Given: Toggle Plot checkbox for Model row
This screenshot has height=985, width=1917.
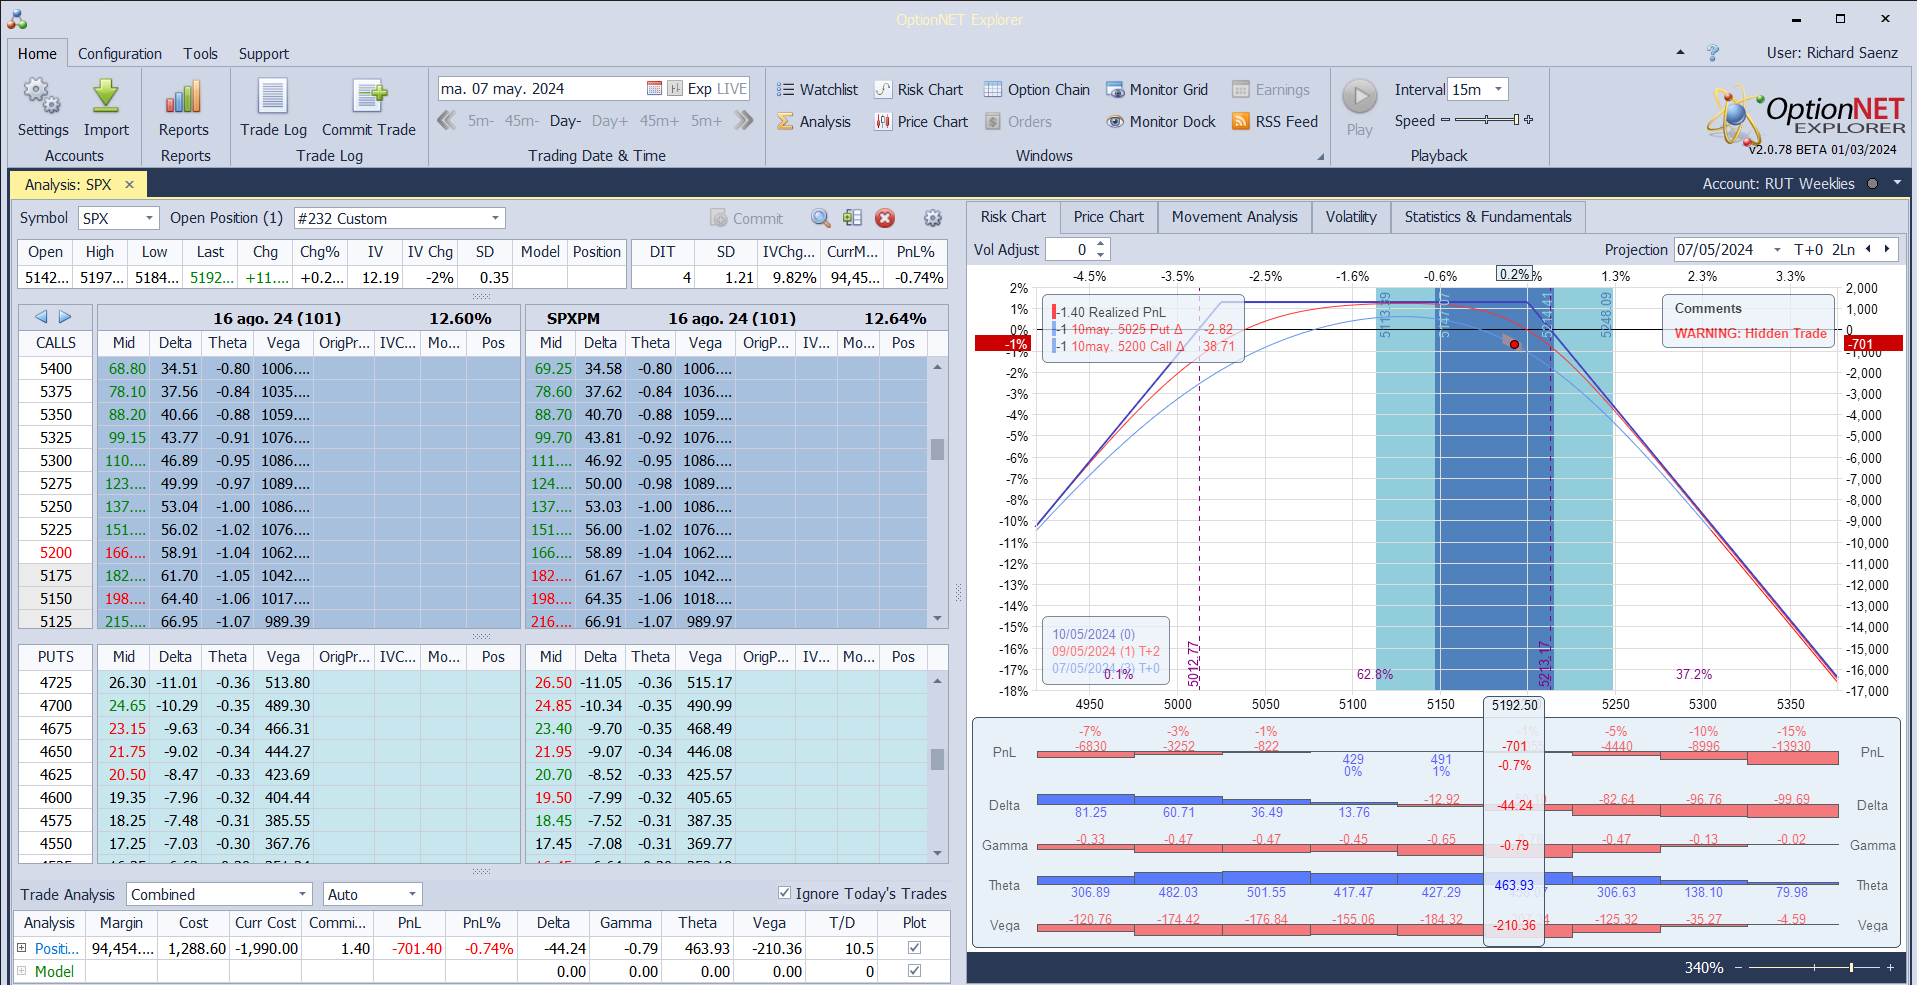Looking at the screenshot, I should click(x=913, y=971).
